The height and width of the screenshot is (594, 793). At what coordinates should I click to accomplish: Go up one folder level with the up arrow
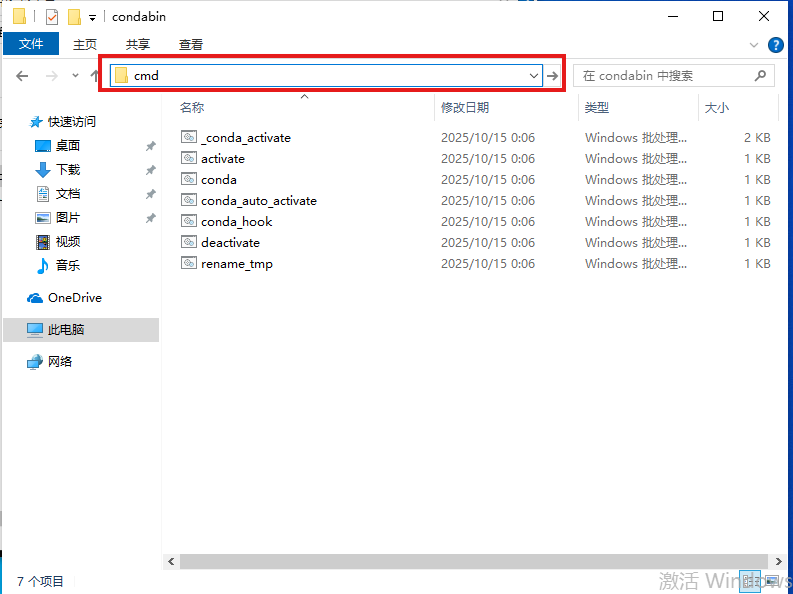coord(96,76)
